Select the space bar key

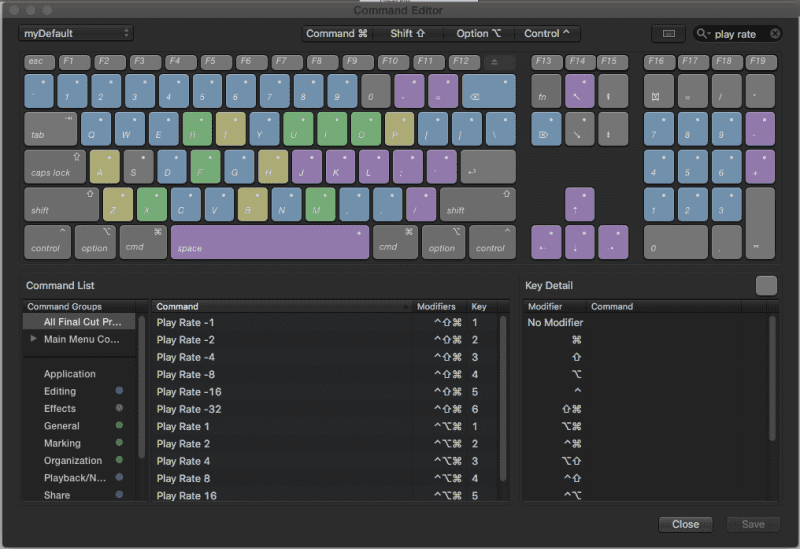pyautogui.click(x=270, y=242)
